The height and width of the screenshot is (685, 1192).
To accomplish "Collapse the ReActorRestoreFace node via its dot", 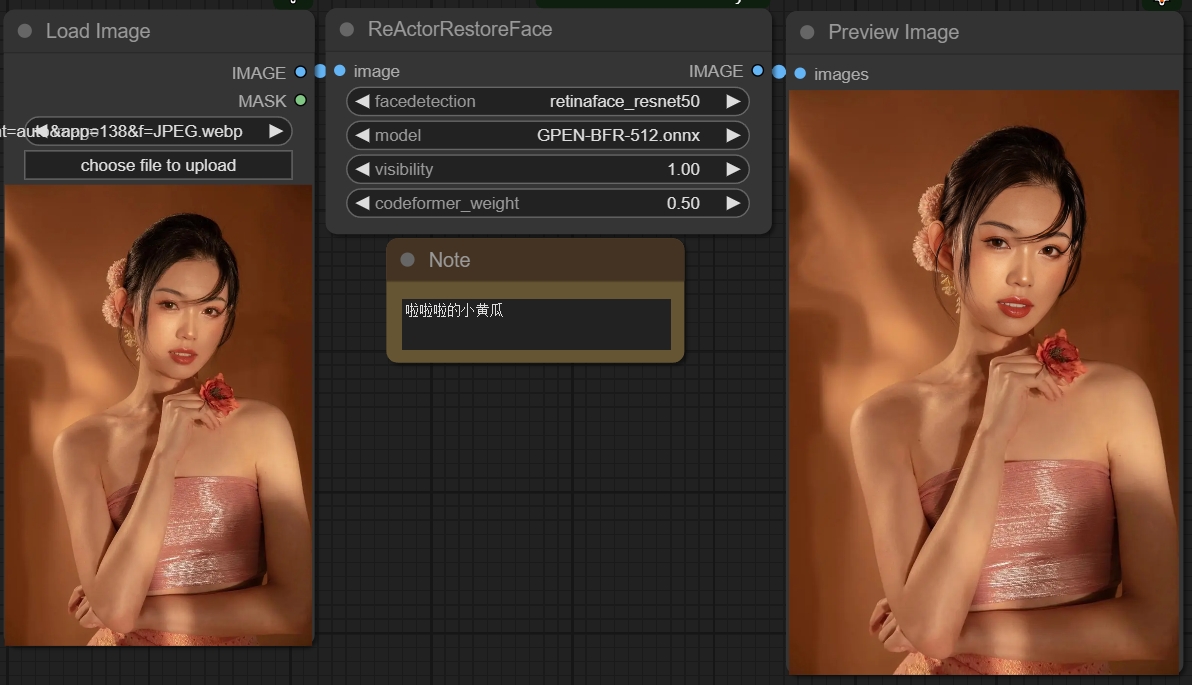I will point(347,30).
